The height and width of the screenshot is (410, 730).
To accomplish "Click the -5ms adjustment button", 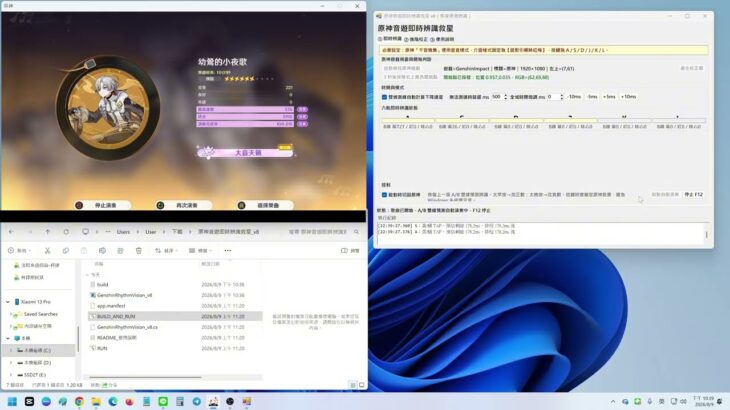I will point(592,97).
